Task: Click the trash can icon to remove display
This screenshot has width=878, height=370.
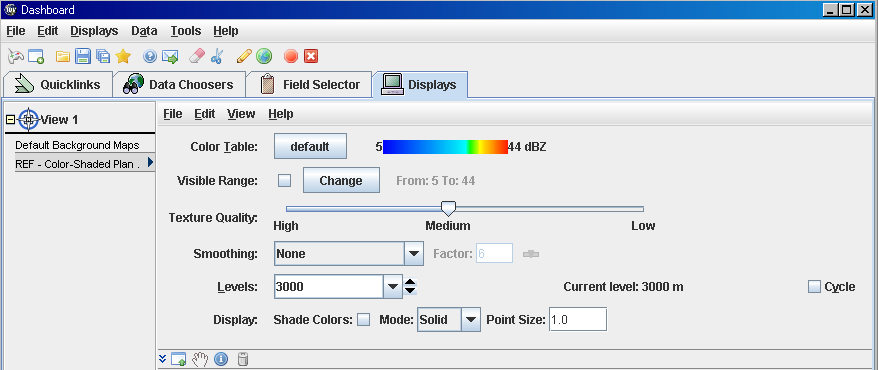Action: point(242,359)
